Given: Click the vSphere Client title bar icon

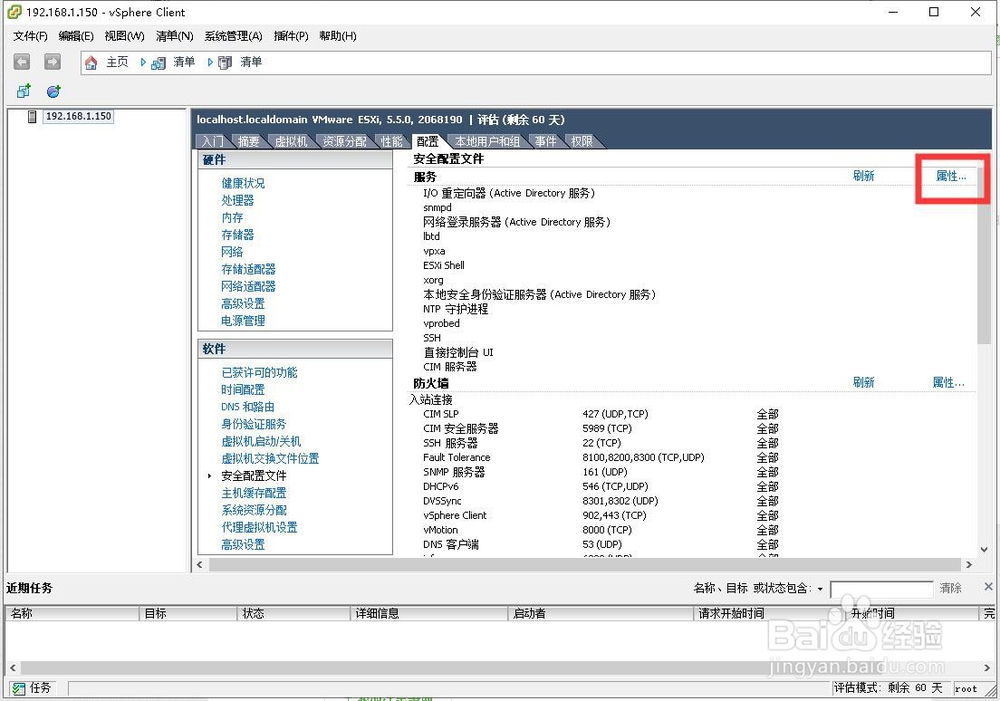Looking at the screenshot, I should coord(14,12).
